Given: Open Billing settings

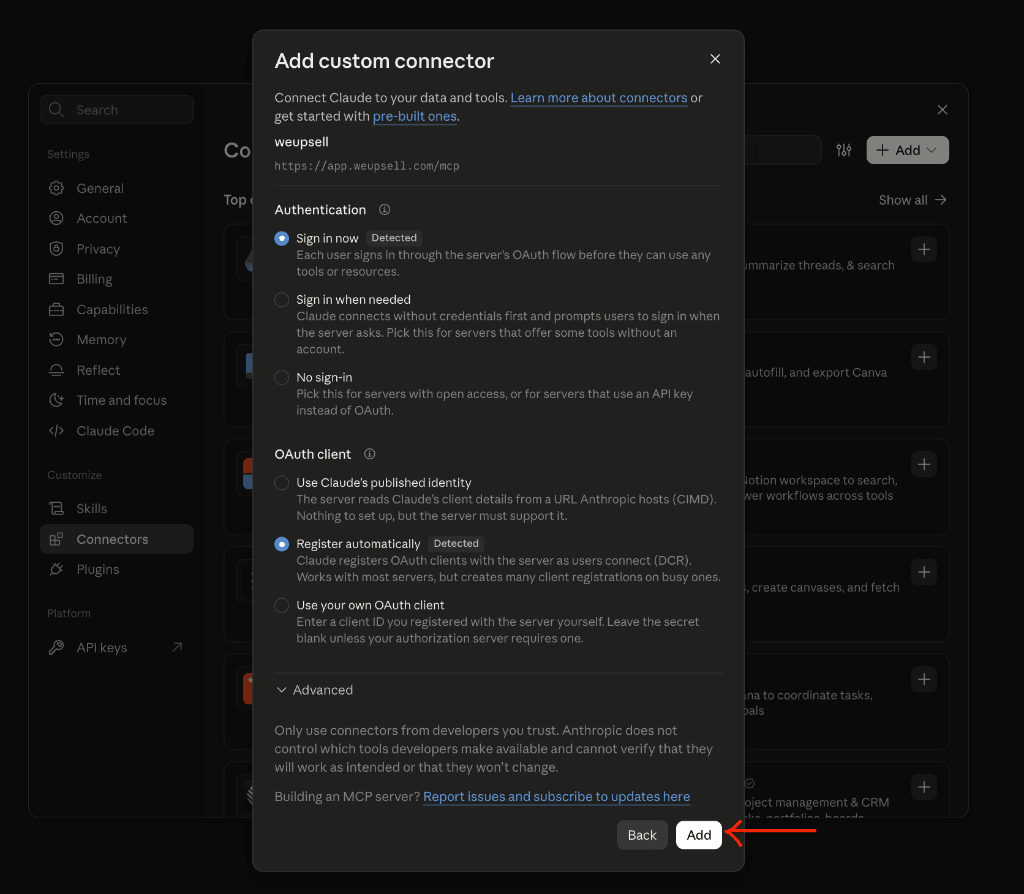Looking at the screenshot, I should 94,279.
